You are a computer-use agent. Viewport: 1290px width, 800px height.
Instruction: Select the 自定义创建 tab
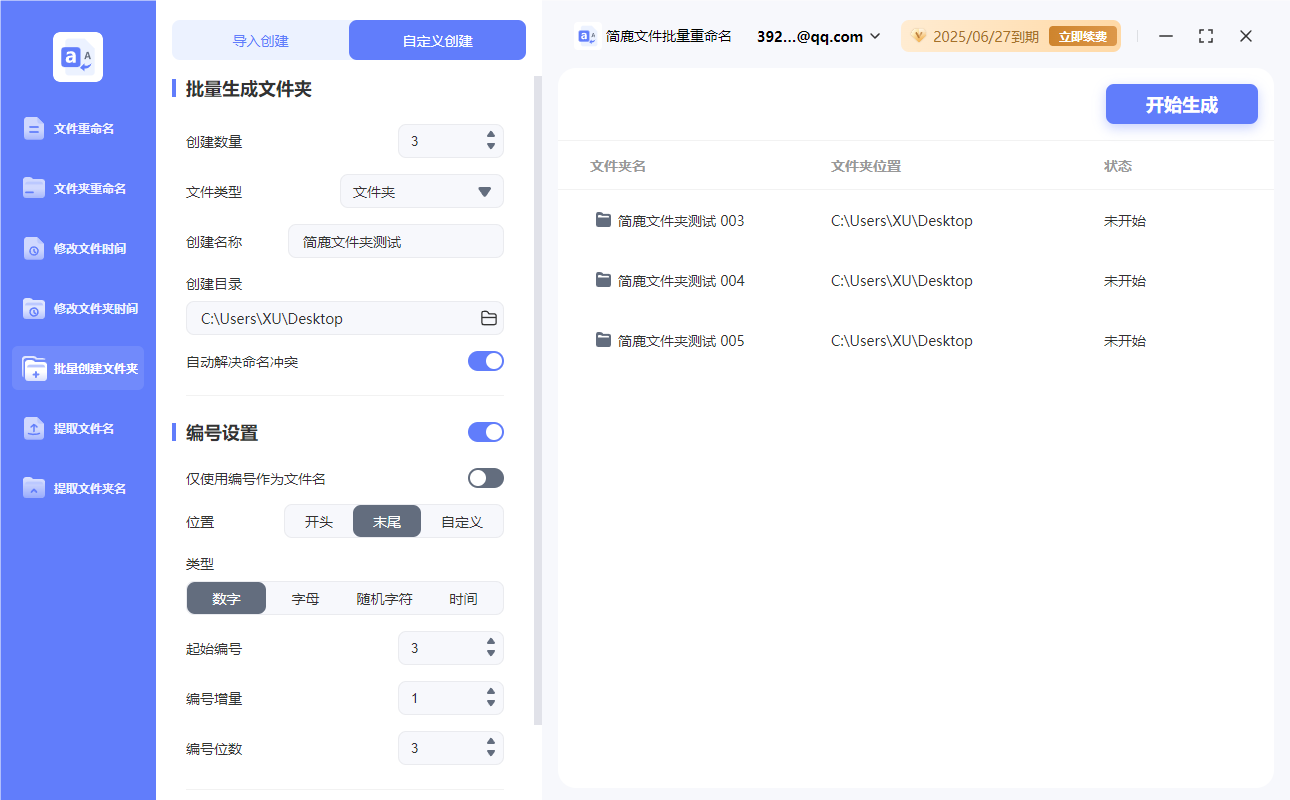click(x=437, y=39)
